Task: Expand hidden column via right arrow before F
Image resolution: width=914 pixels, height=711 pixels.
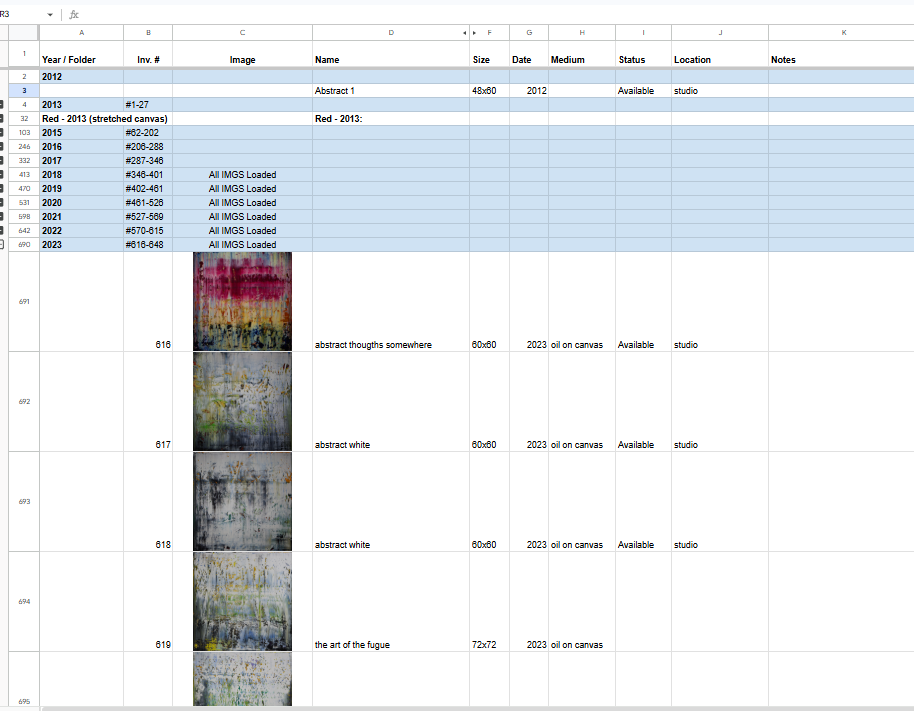Action: click(x=474, y=33)
